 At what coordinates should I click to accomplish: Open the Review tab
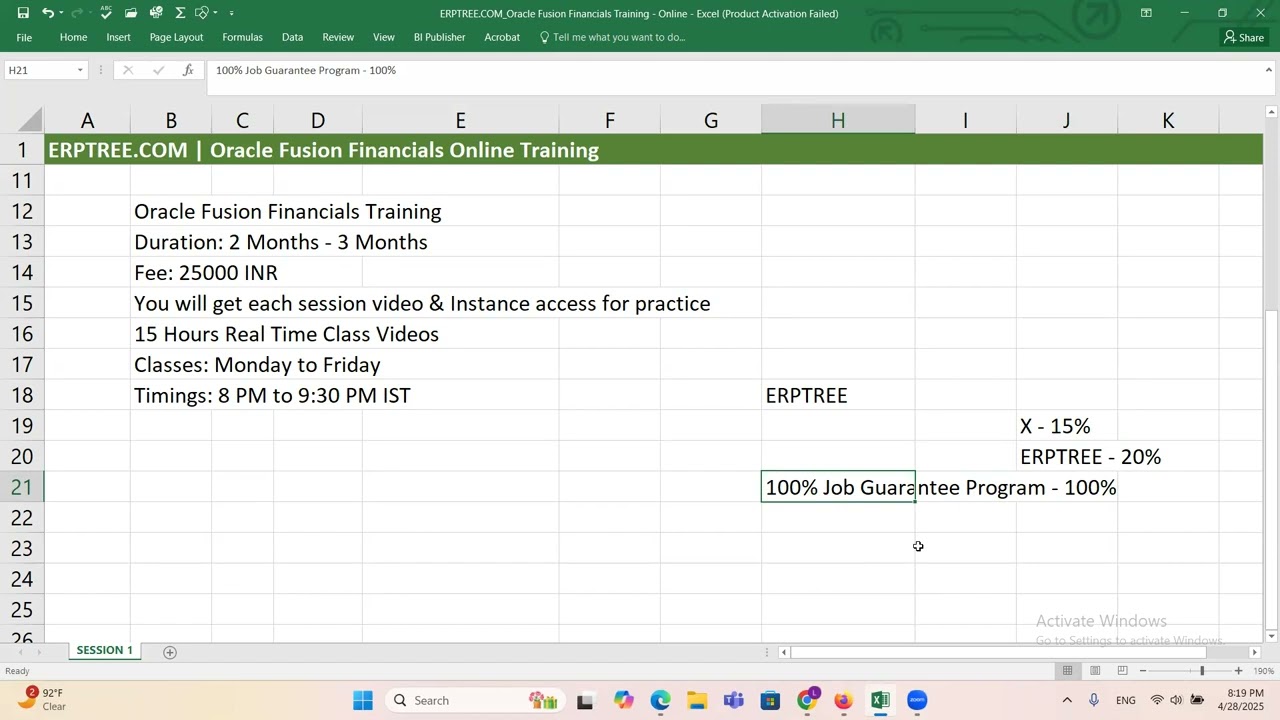338,37
